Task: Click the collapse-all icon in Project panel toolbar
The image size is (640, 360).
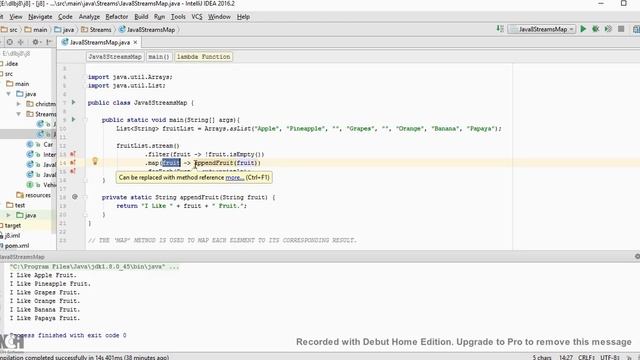Action: tap(20, 42)
